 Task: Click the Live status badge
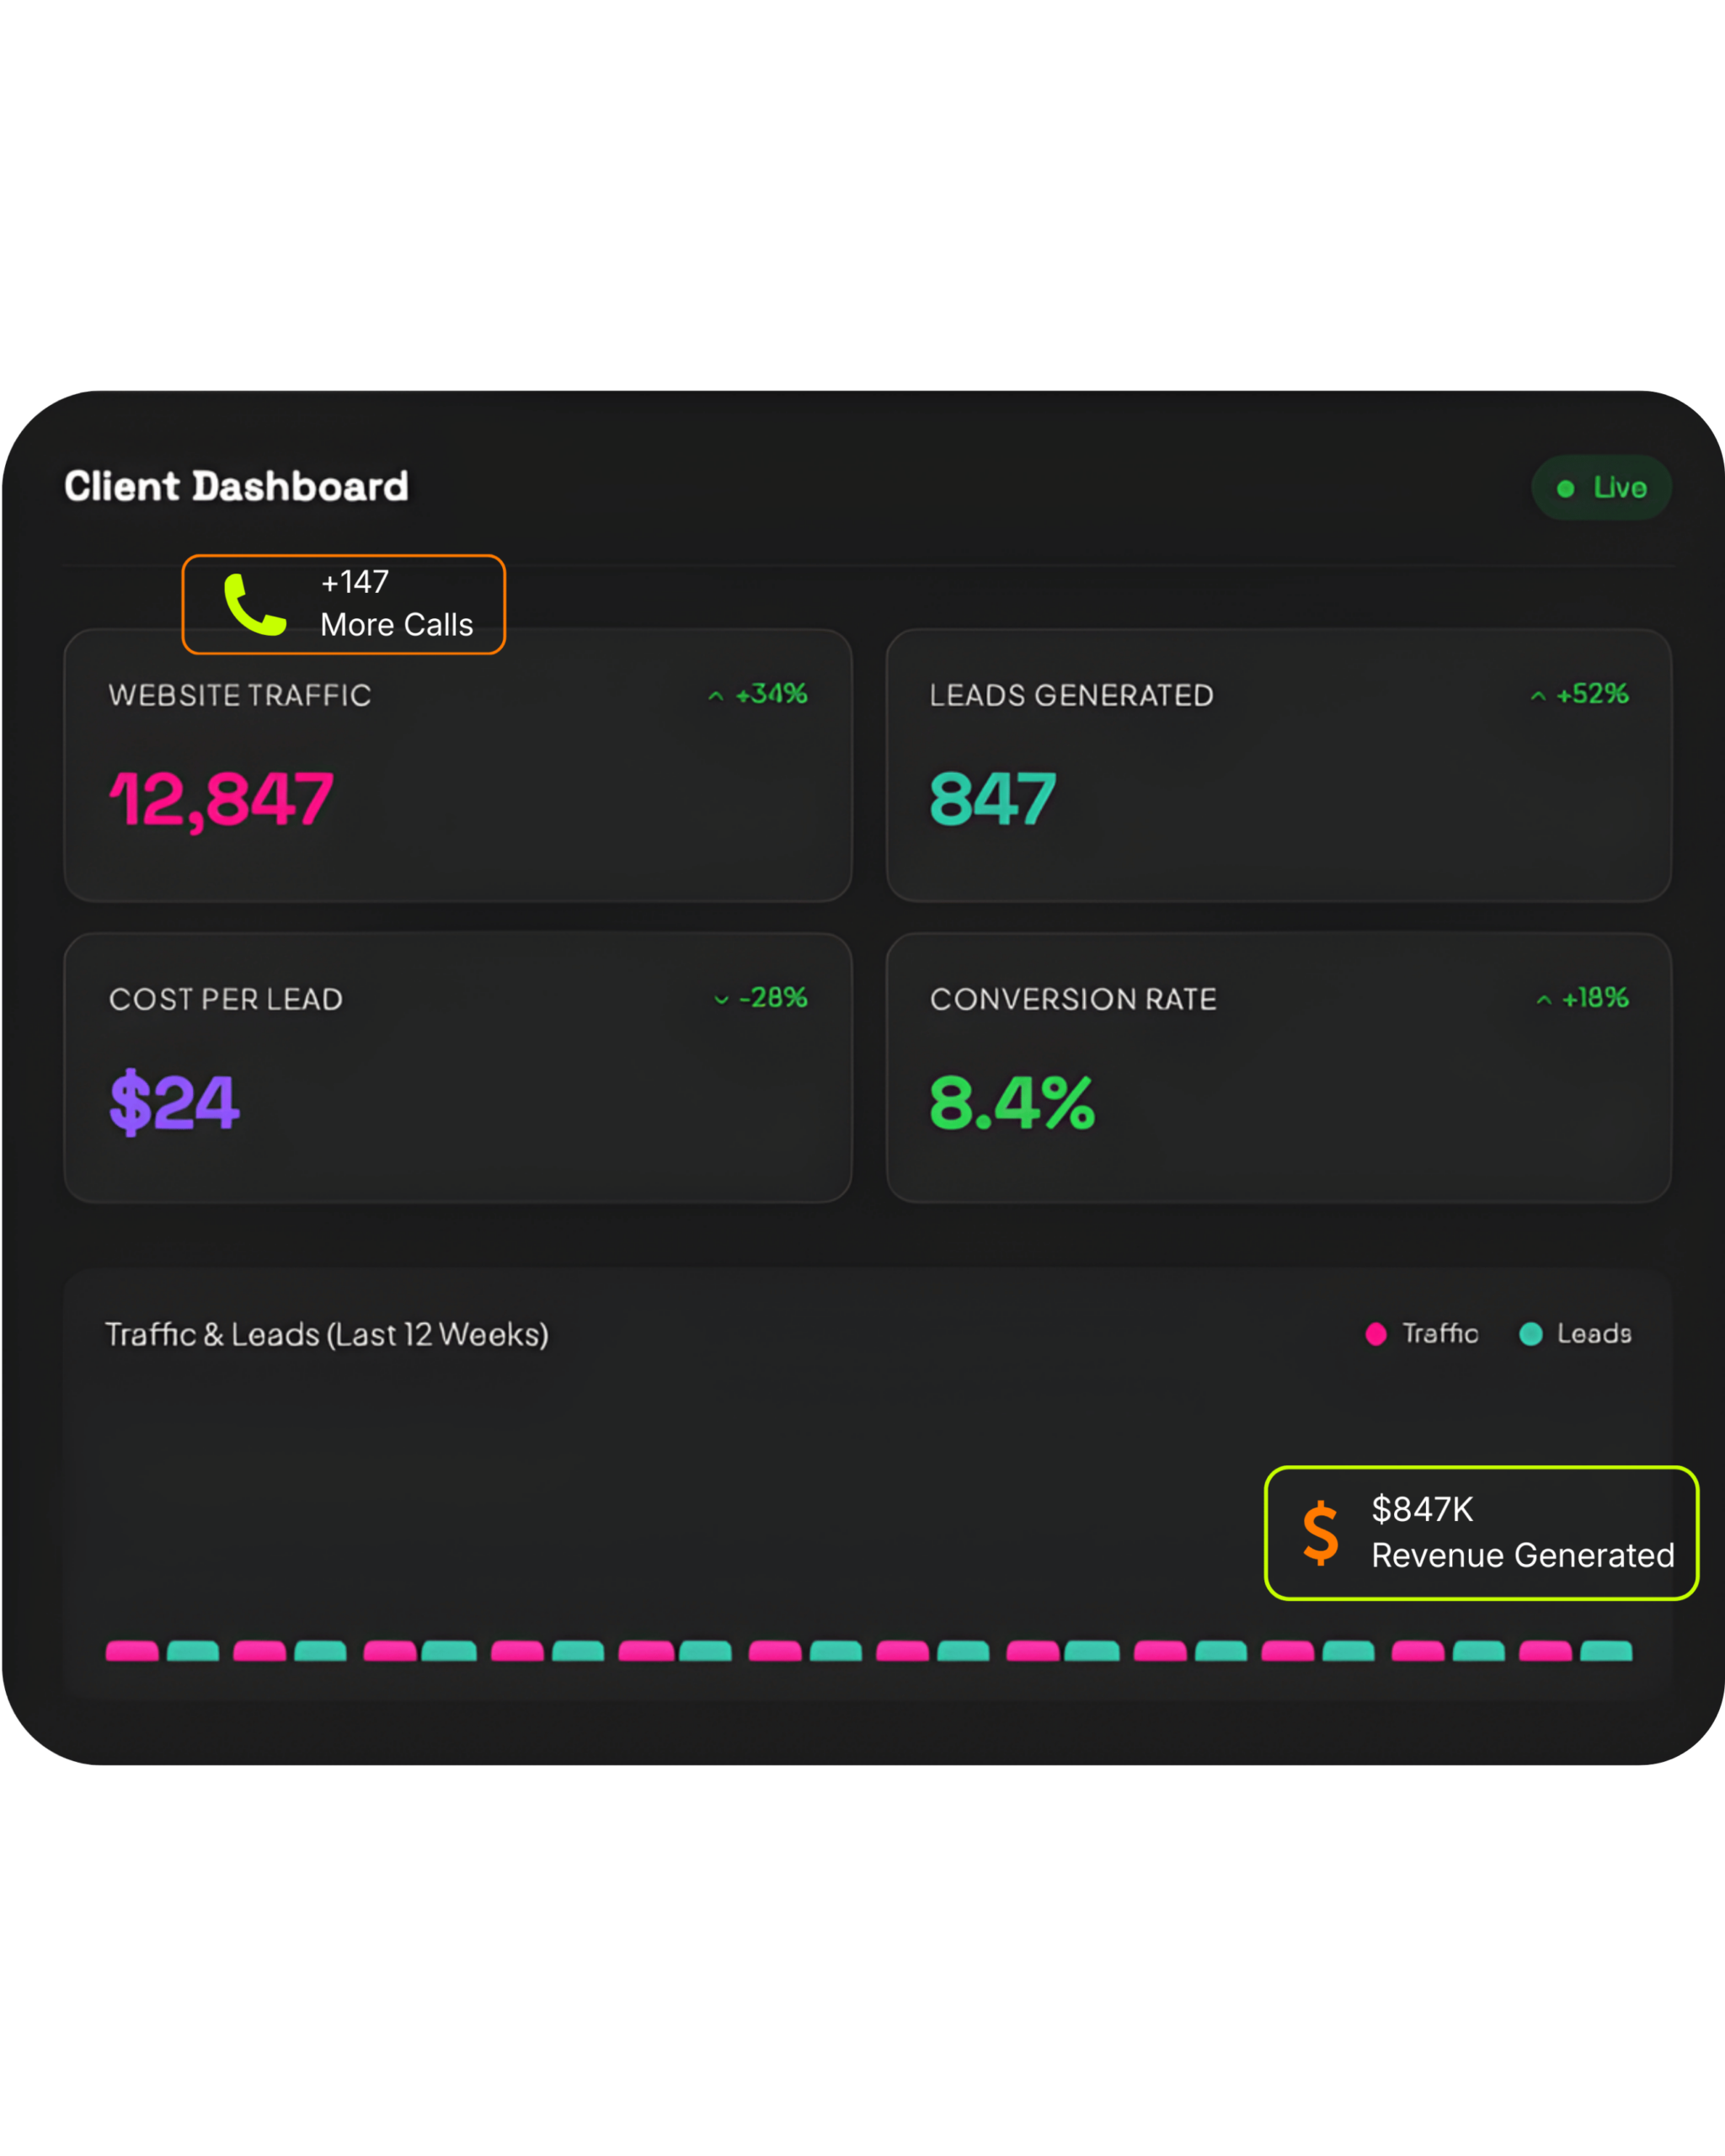click(1601, 488)
